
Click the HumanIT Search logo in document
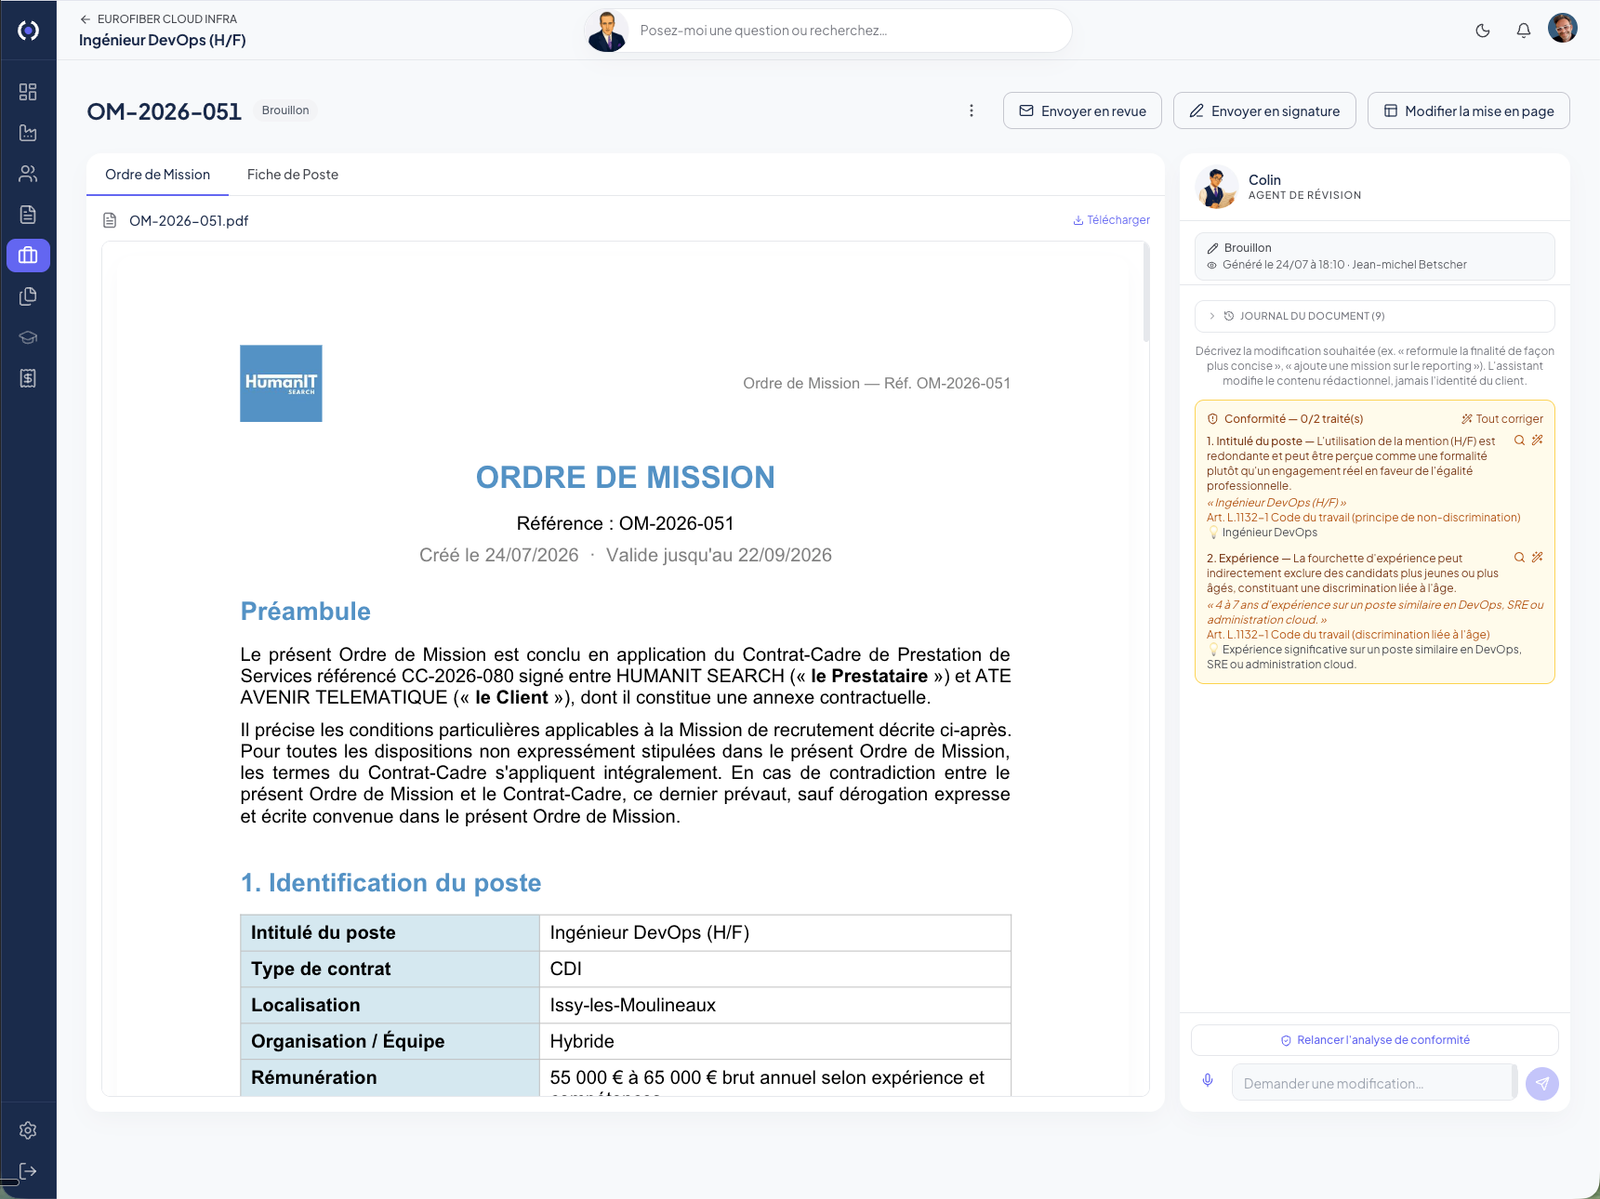281,383
